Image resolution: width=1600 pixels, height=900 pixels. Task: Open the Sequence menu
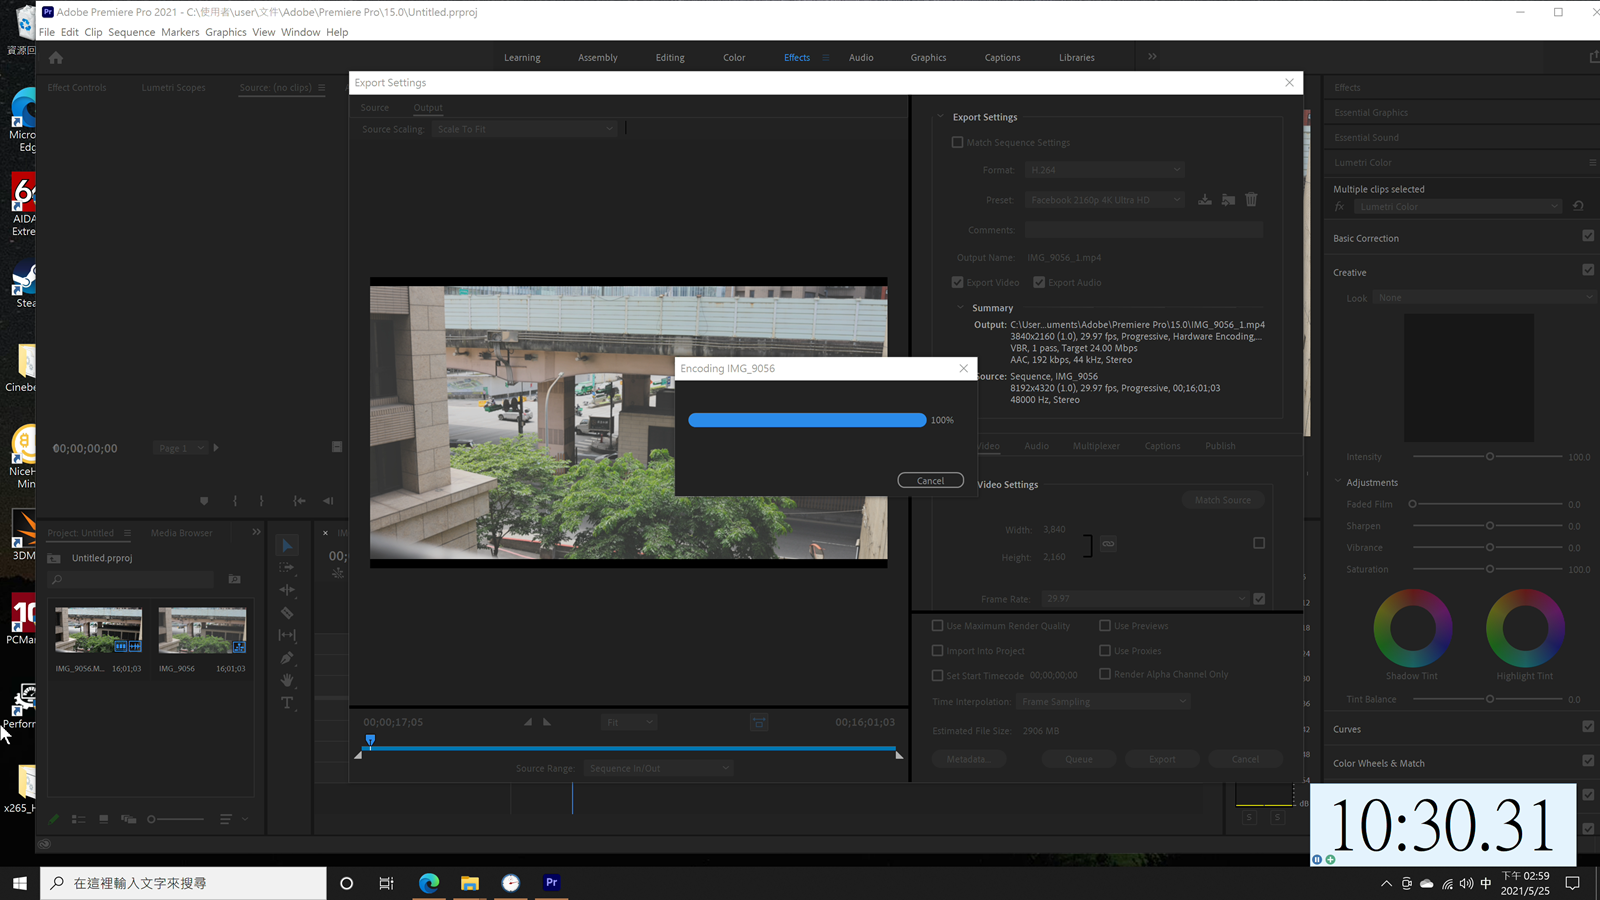click(x=131, y=32)
